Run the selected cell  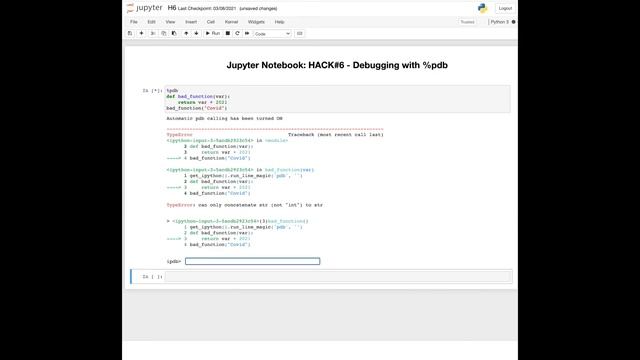click(x=213, y=33)
